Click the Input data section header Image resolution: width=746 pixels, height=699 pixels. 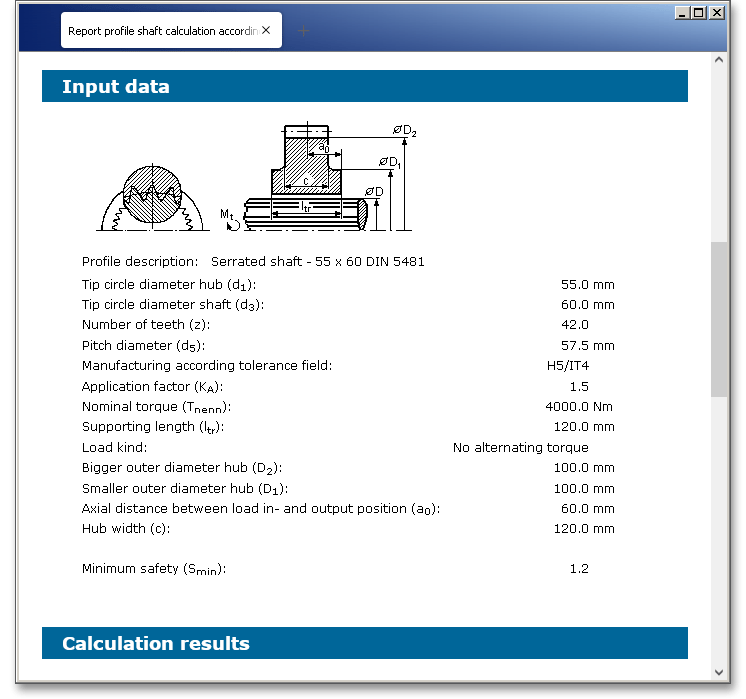[x=364, y=87]
